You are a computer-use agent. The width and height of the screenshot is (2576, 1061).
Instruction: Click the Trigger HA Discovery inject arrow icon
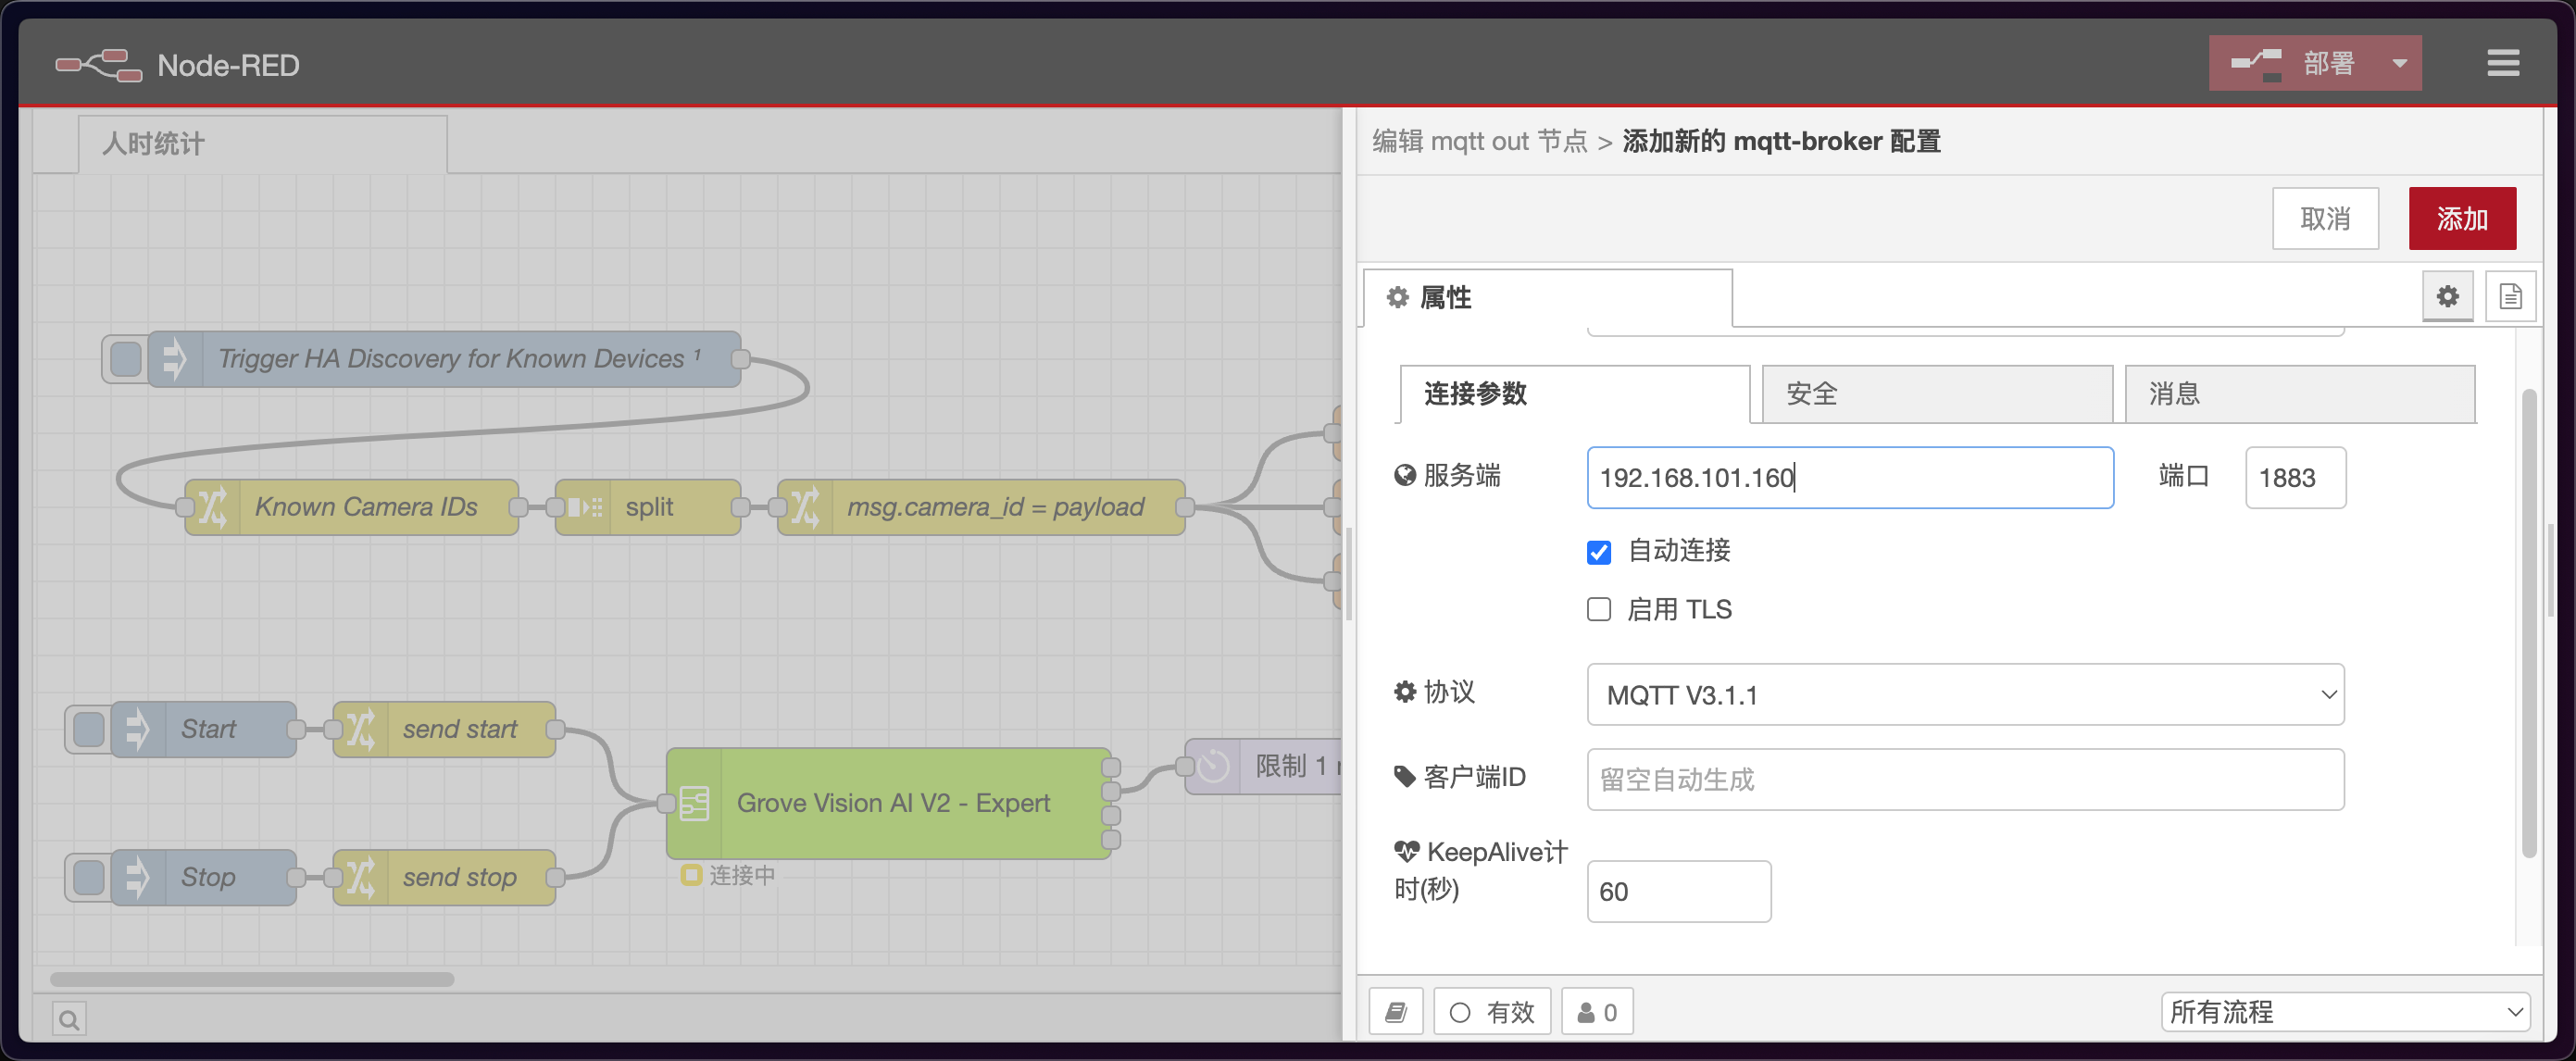click(174, 359)
